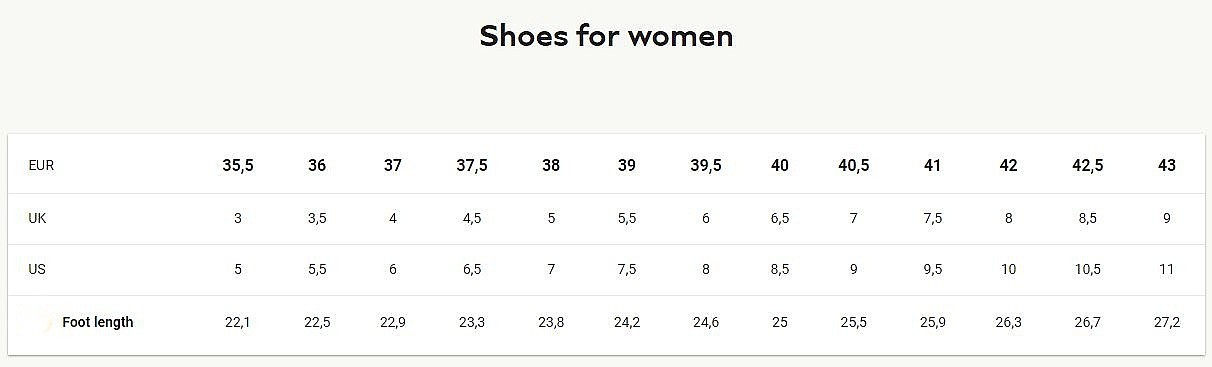This screenshot has width=1212, height=367.
Task: Click US size 11 cell
Action: [1167, 270]
